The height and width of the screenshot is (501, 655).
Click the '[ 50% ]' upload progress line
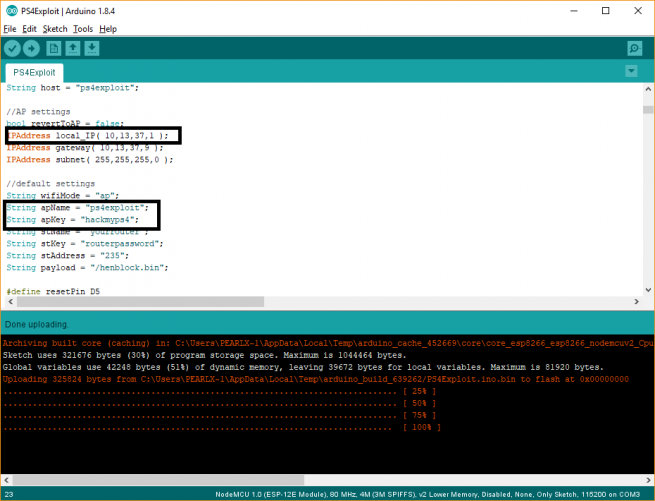pyautogui.click(x=219, y=404)
